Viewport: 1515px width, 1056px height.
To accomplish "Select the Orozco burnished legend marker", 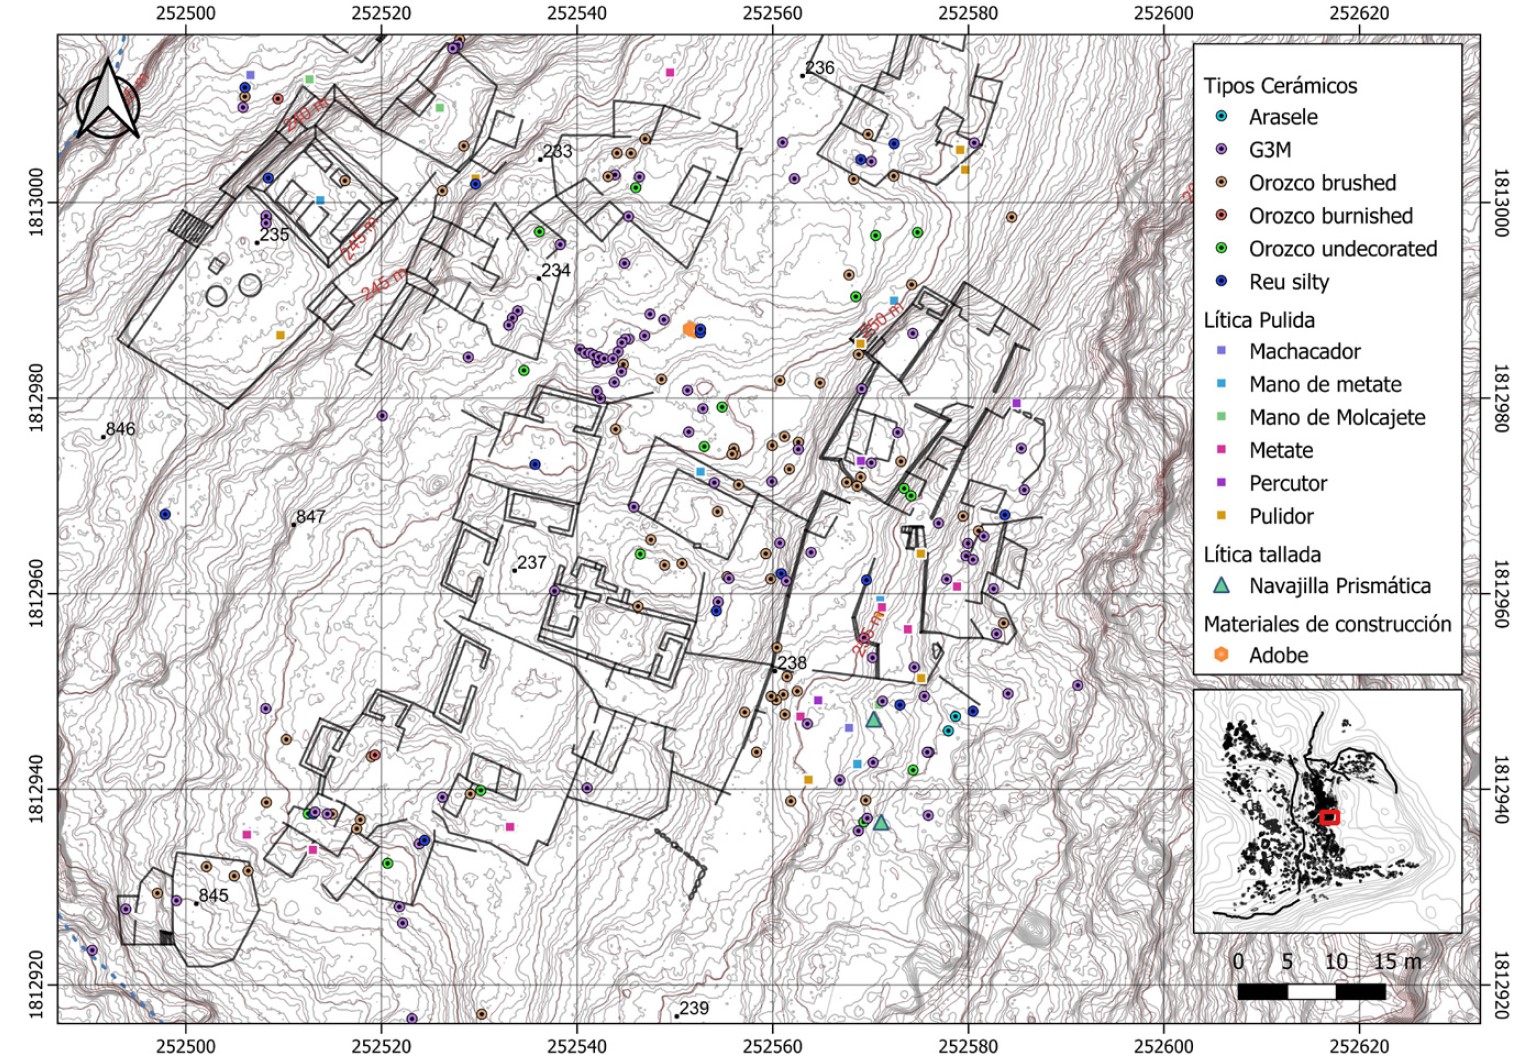I will tap(1221, 216).
